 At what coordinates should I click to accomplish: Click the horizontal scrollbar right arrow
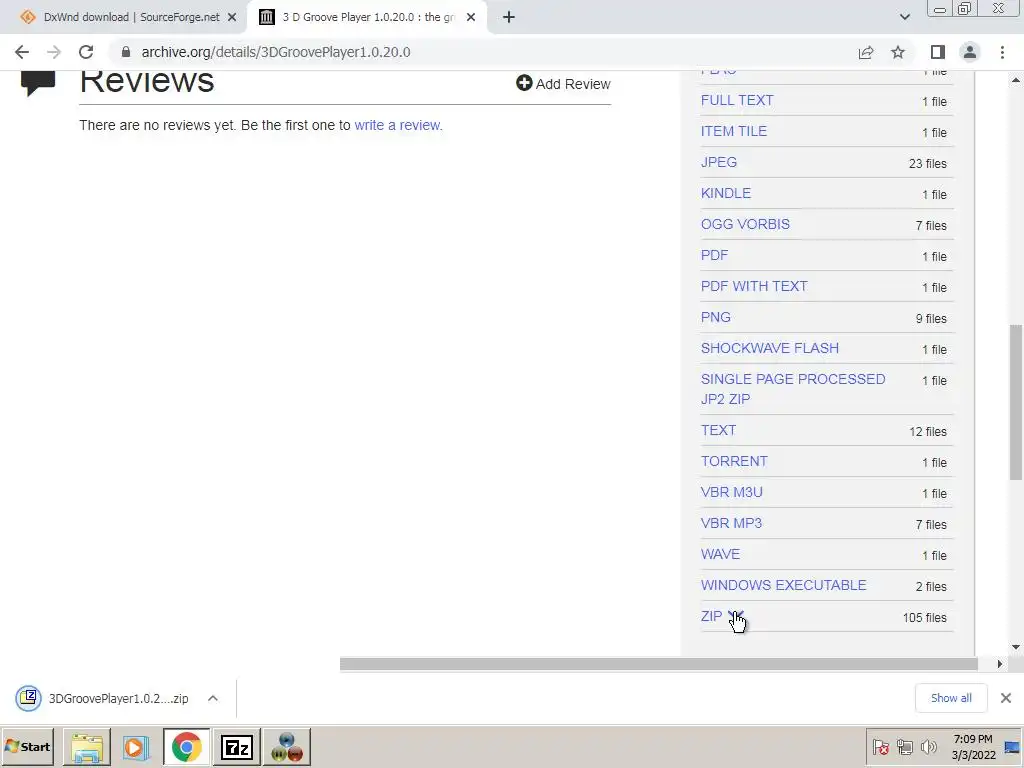coord(999,664)
